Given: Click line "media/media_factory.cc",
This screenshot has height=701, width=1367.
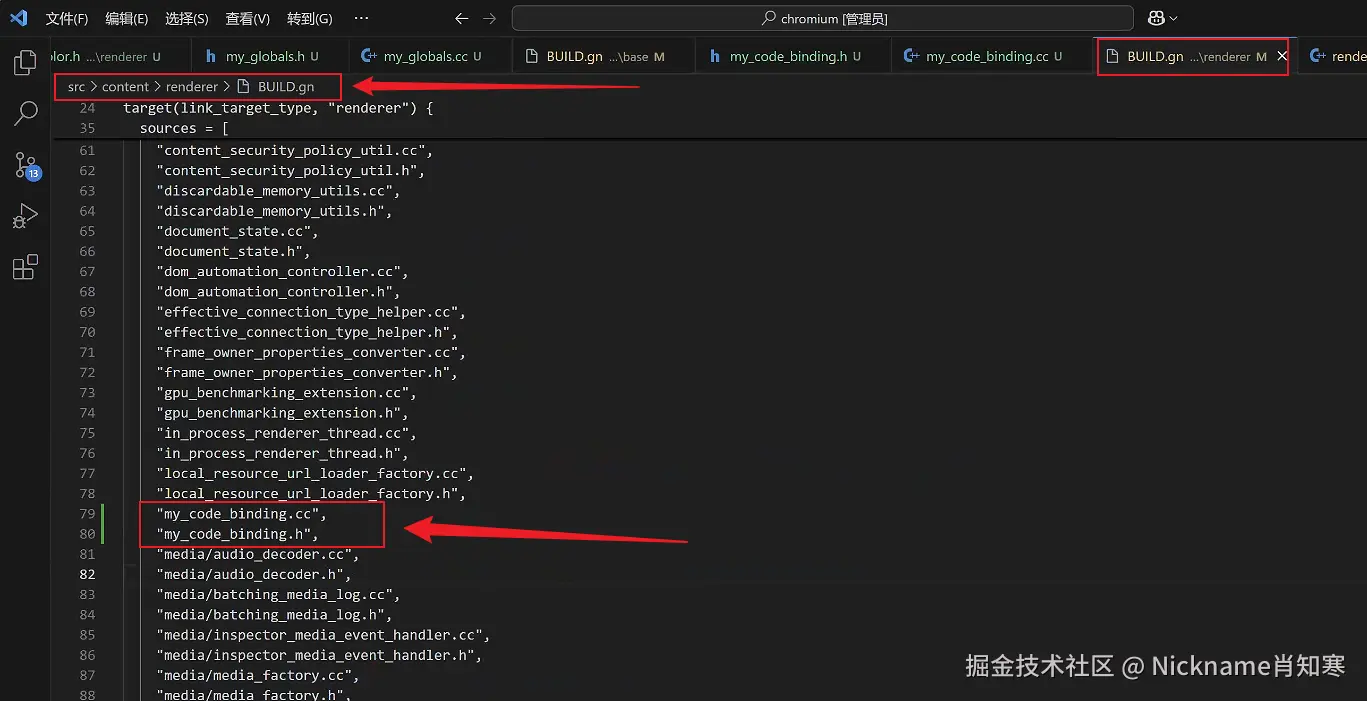Looking at the screenshot, I should (257, 675).
